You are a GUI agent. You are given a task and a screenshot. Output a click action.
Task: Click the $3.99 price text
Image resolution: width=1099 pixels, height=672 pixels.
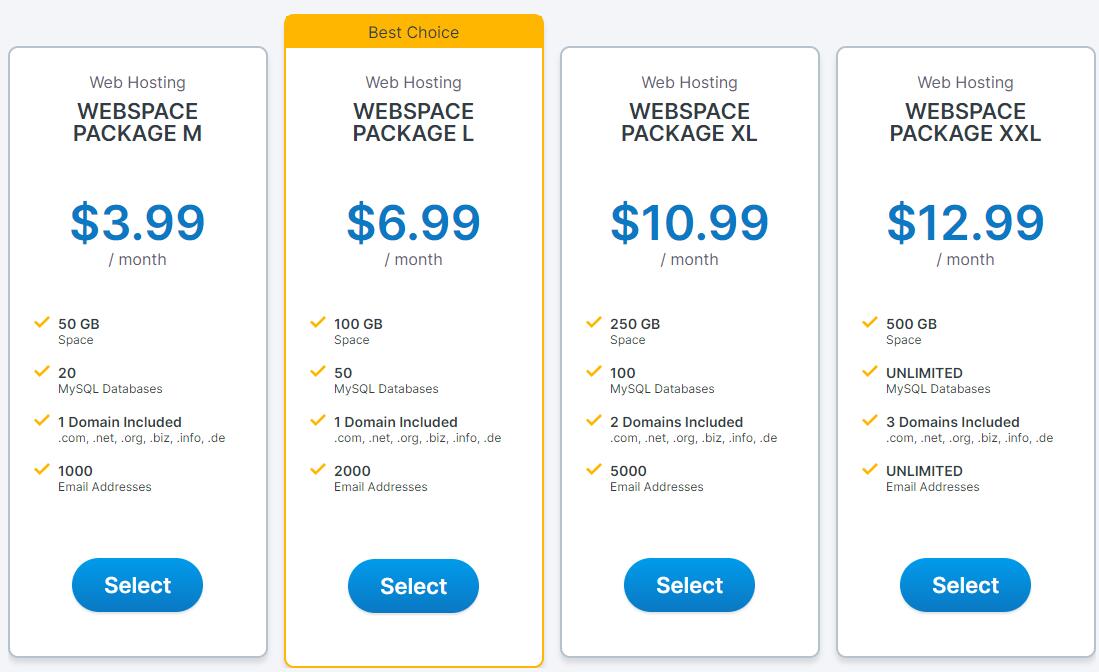click(x=137, y=223)
